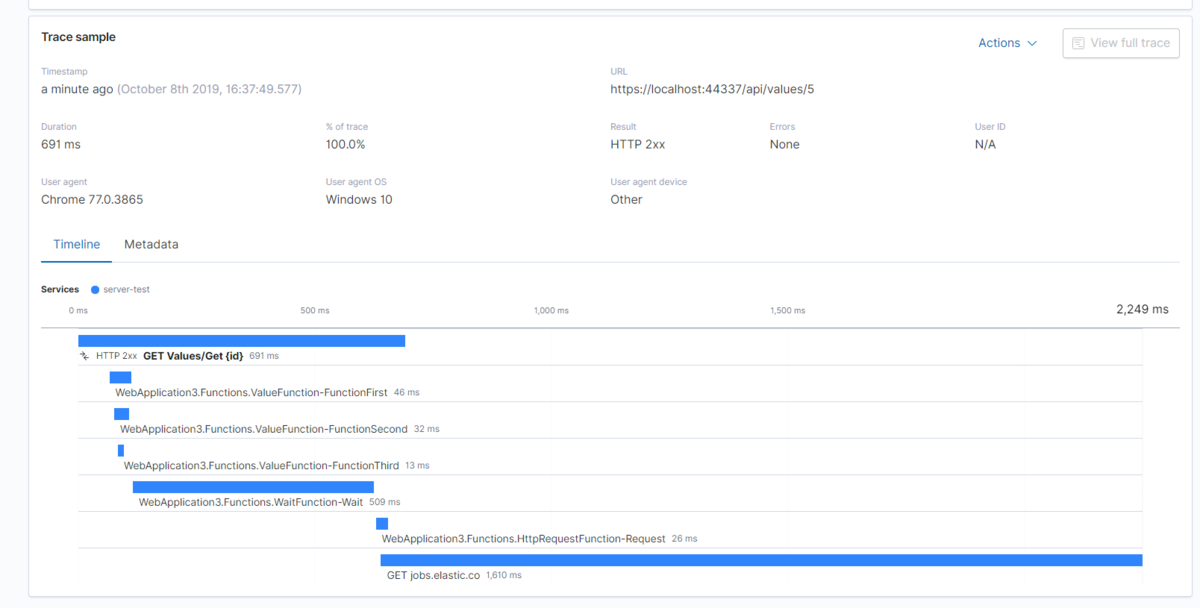Click the ValueFunction-FunctionThird span label
Viewport: 1200px width, 608px height.
coord(261,466)
